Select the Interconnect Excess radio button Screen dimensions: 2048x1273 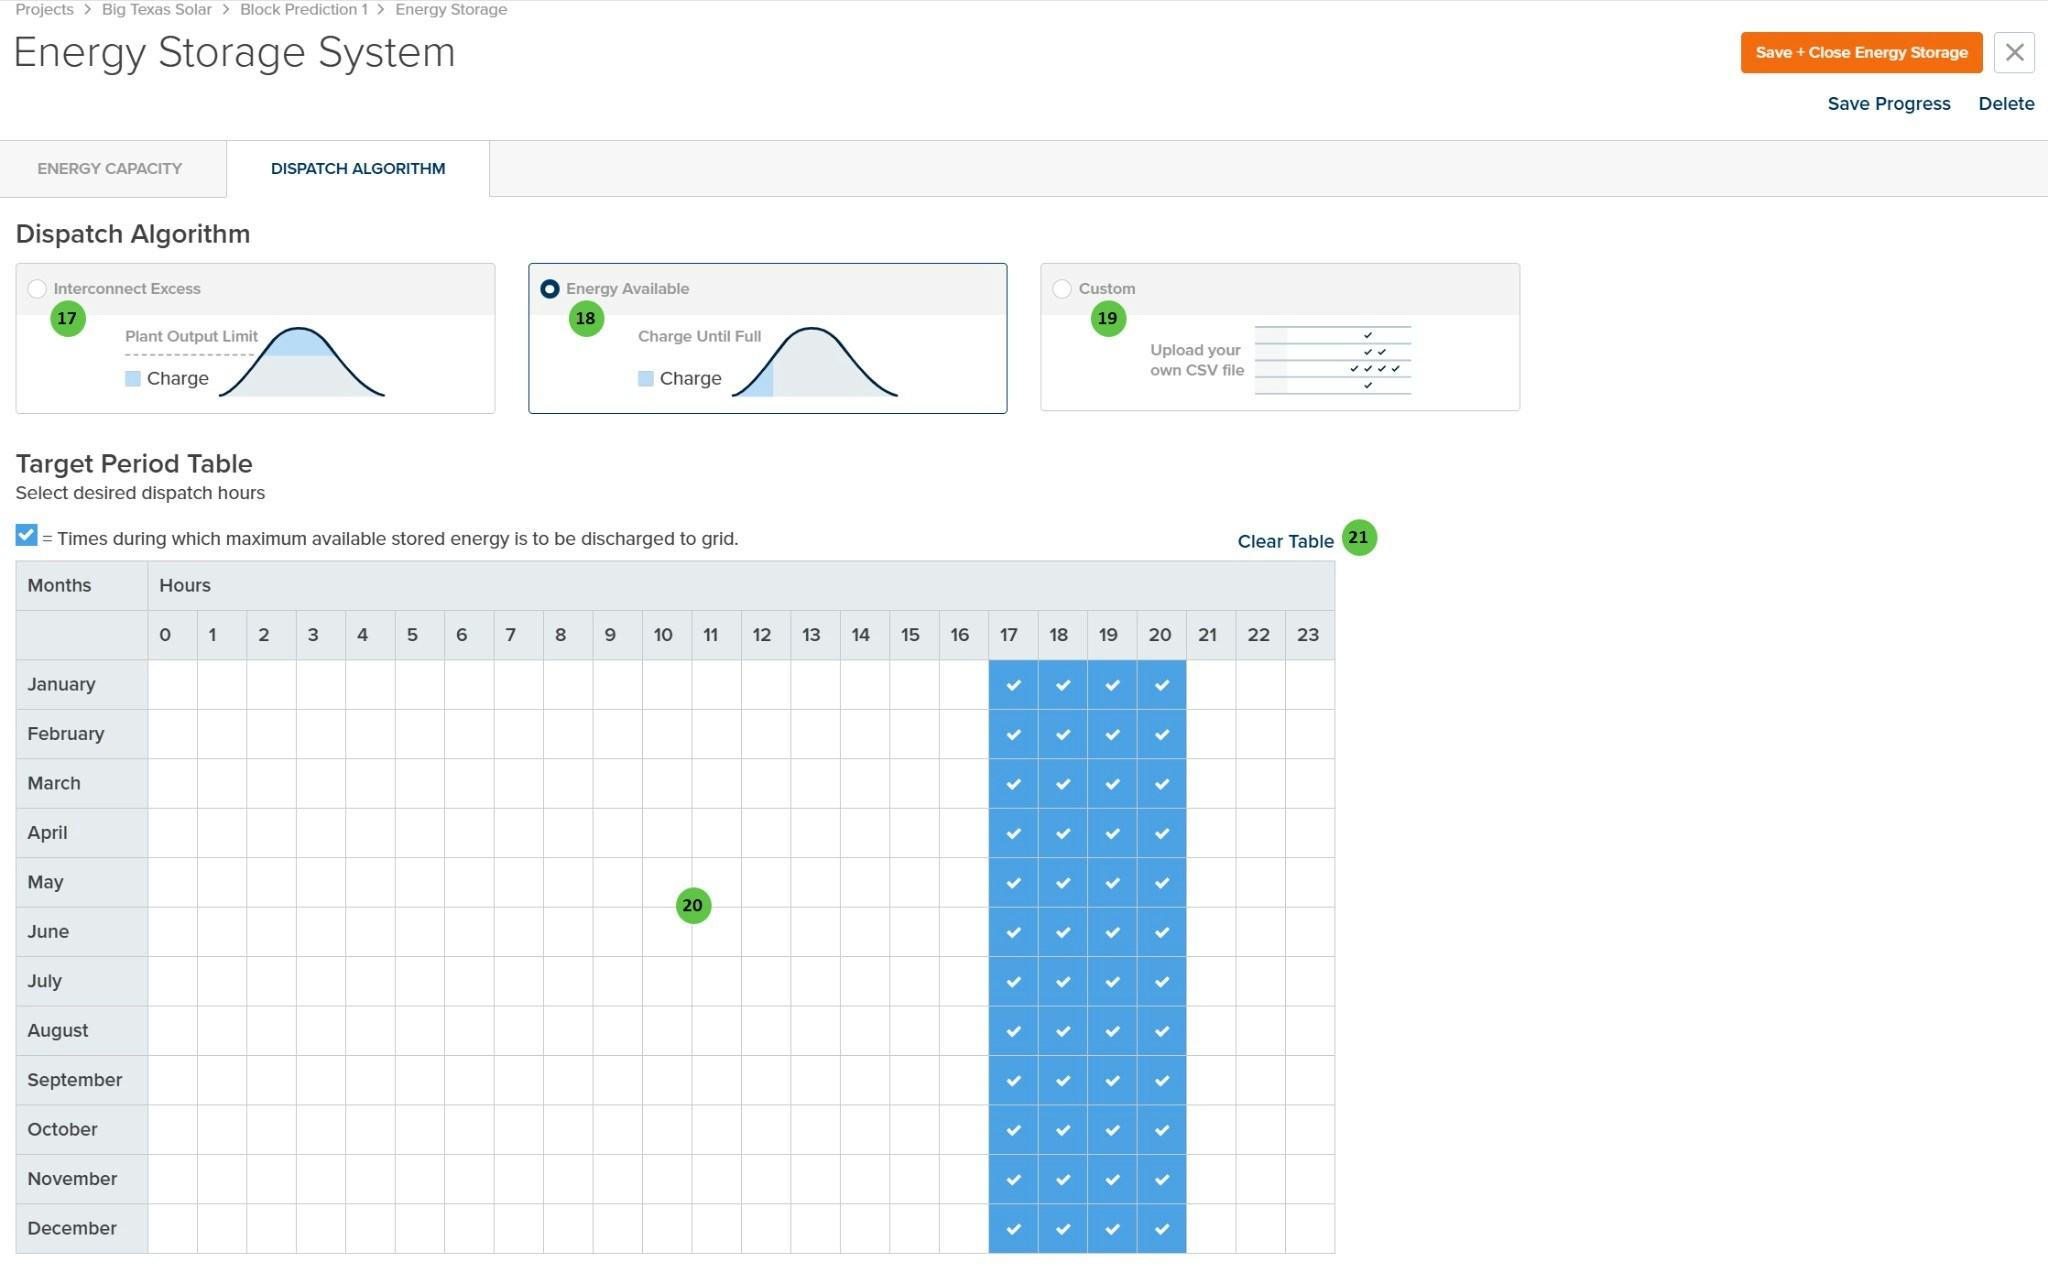(x=37, y=289)
